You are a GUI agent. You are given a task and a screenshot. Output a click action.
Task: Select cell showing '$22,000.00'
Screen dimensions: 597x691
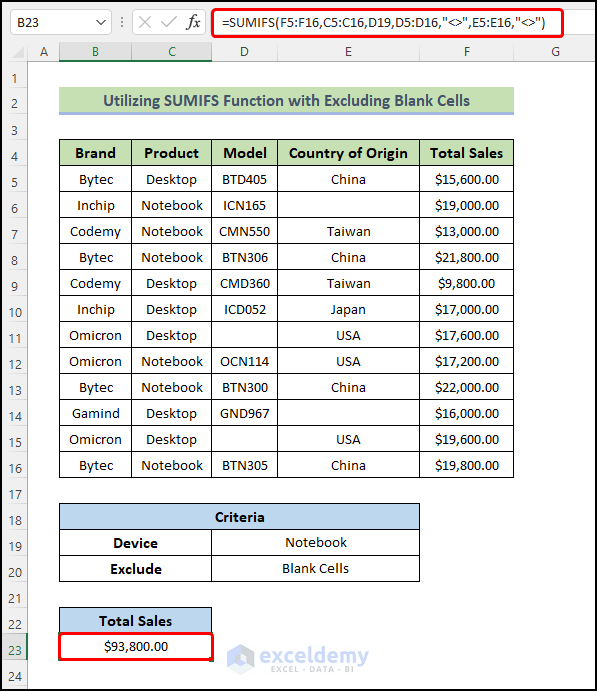click(x=467, y=387)
